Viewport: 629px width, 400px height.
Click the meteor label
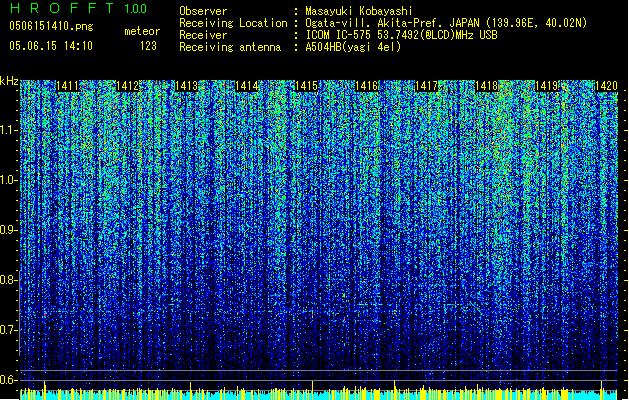(x=142, y=31)
